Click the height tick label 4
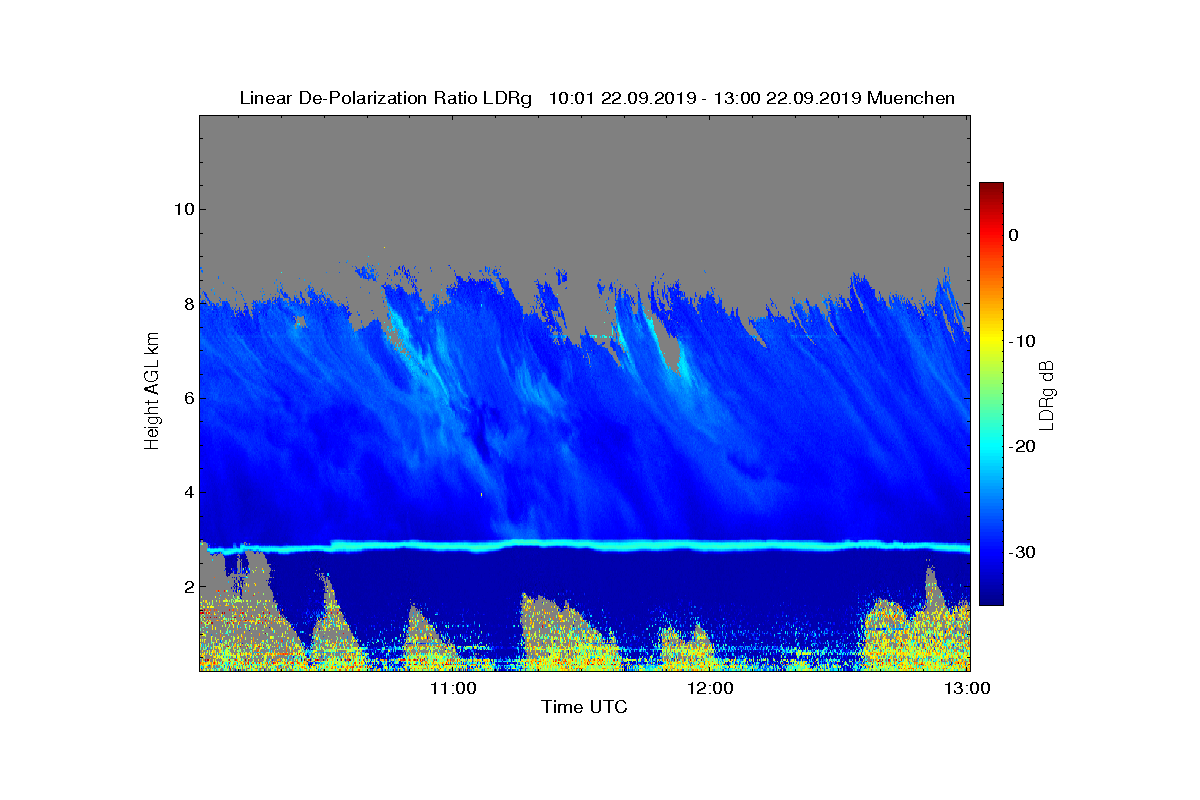This screenshot has height=800, width=1200. tap(187, 492)
